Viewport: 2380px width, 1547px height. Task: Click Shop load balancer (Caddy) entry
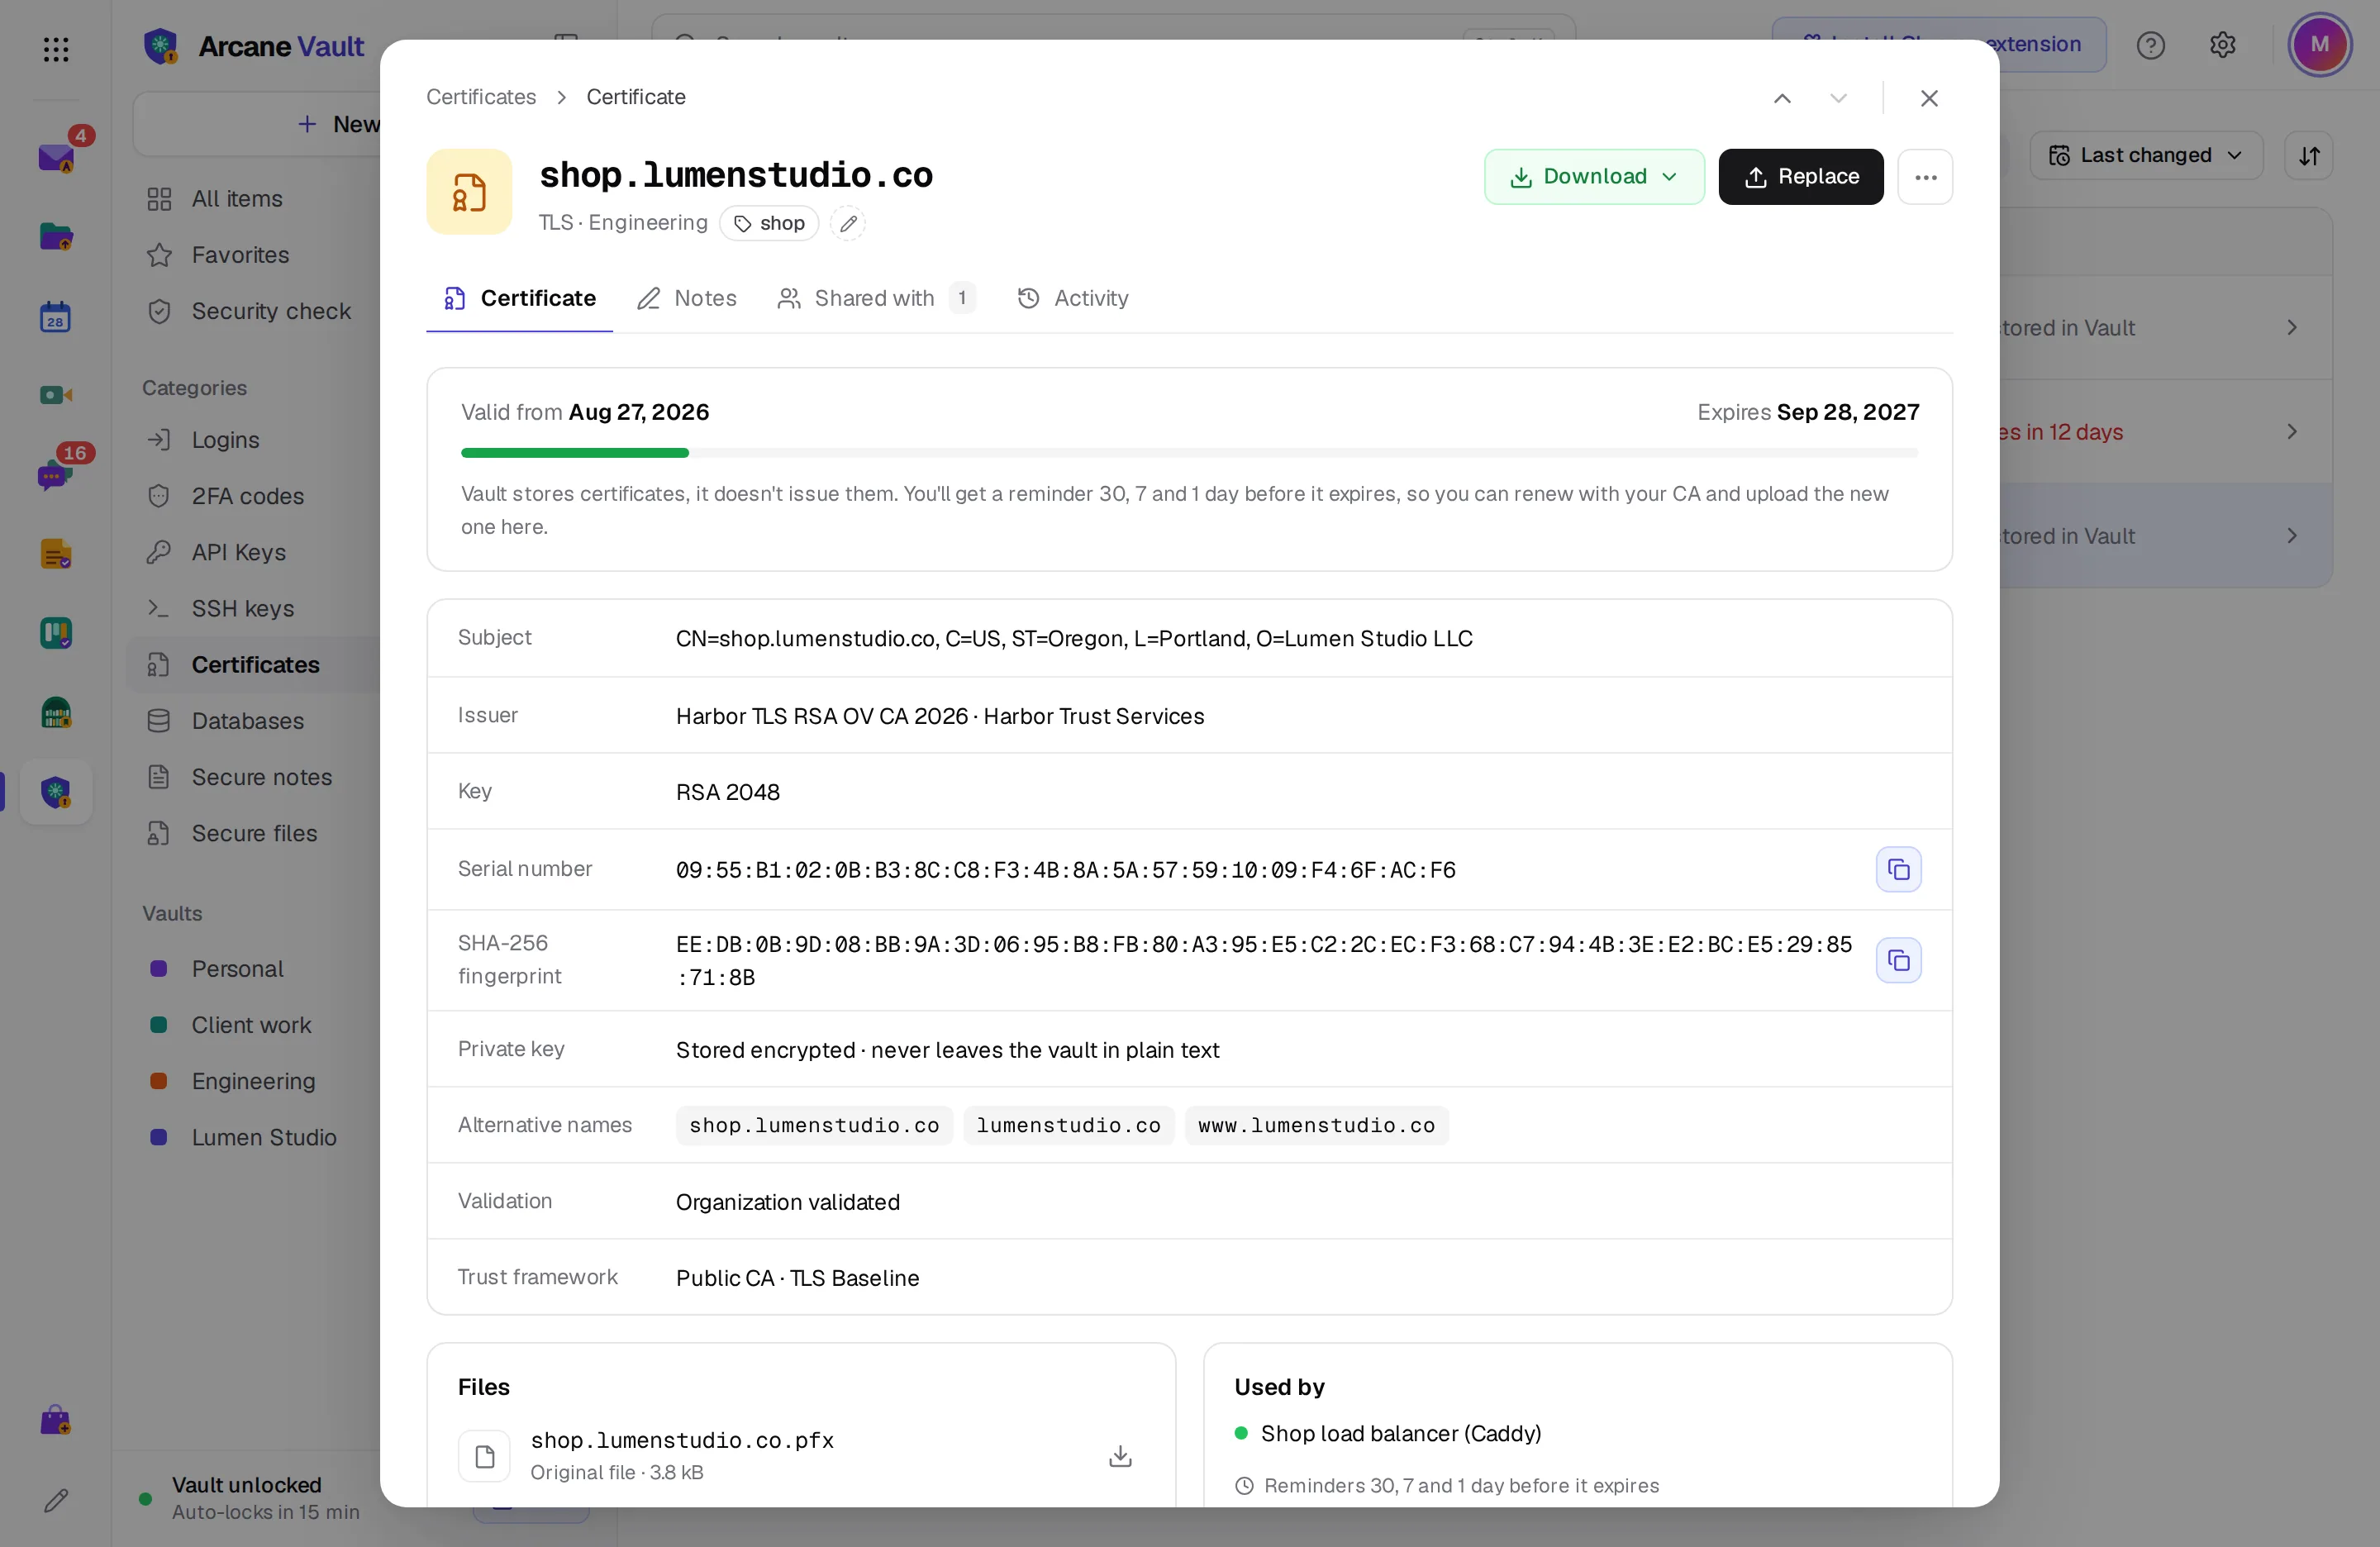1400,1434
